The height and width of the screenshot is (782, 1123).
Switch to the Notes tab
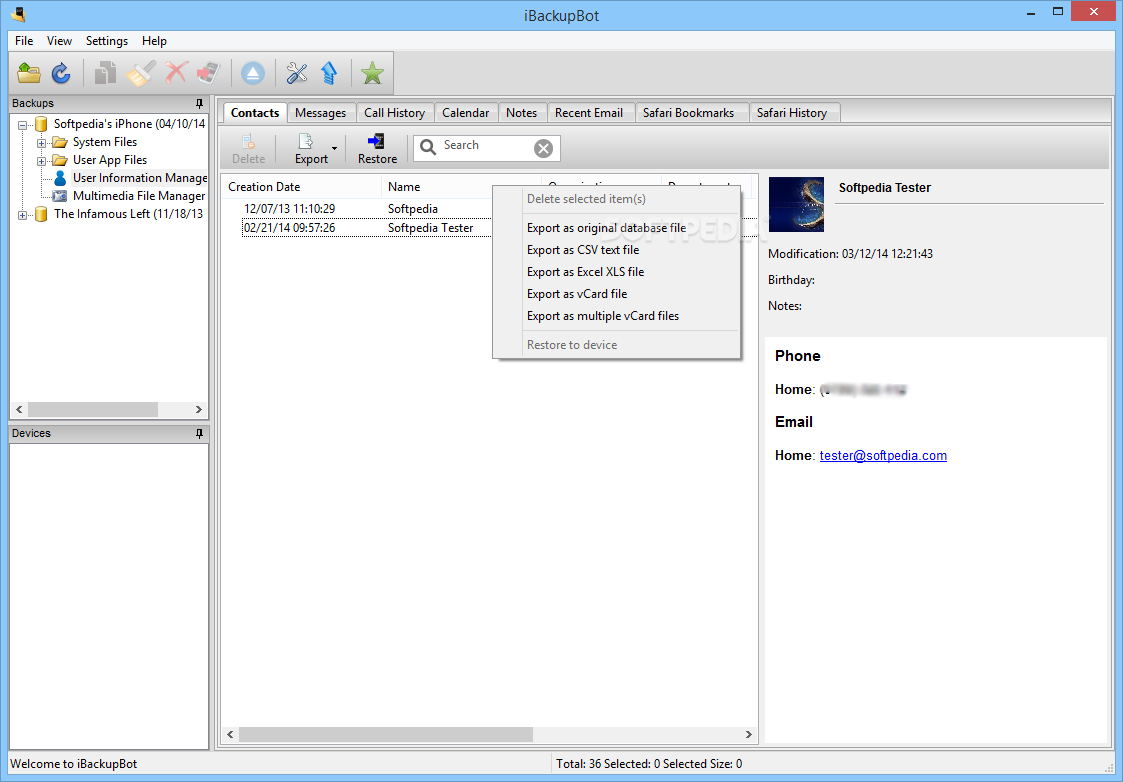[521, 112]
